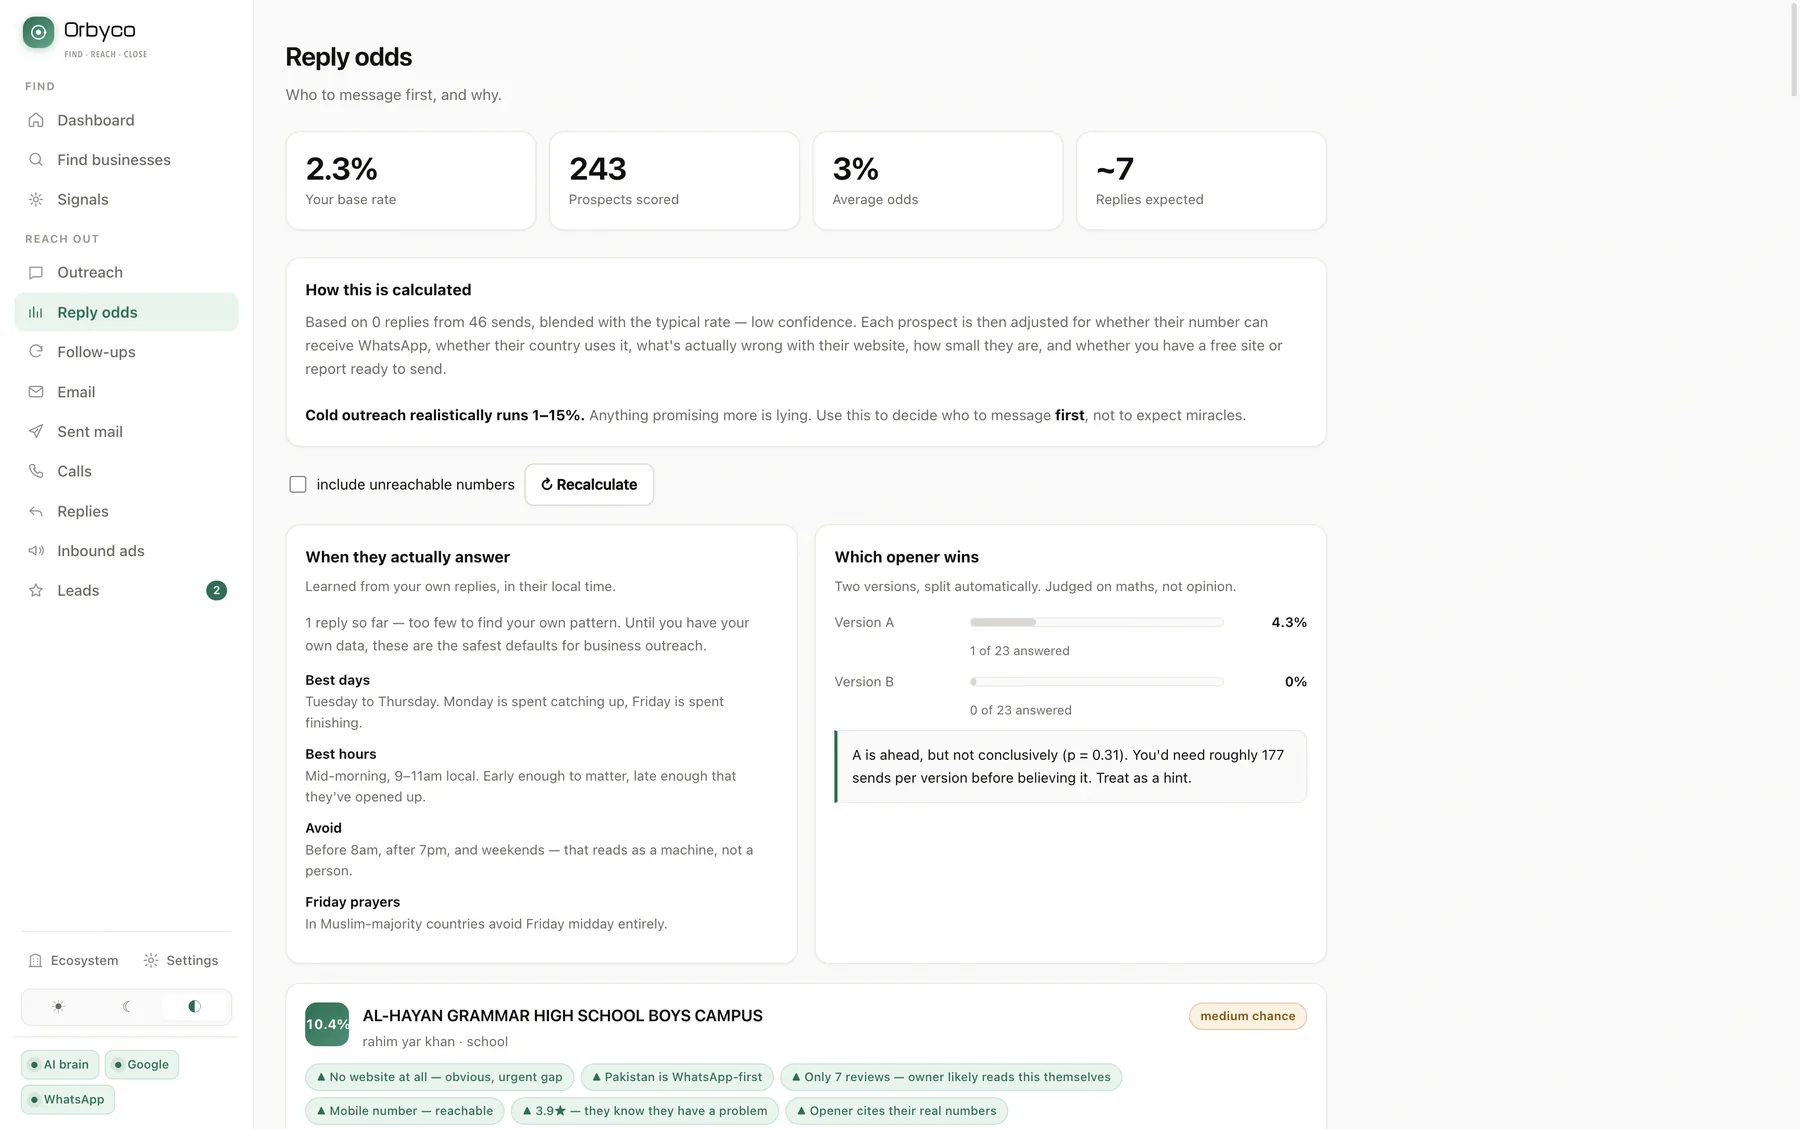Click the Calls phone icon
Screen dimensions: 1800x1129
click(36, 471)
